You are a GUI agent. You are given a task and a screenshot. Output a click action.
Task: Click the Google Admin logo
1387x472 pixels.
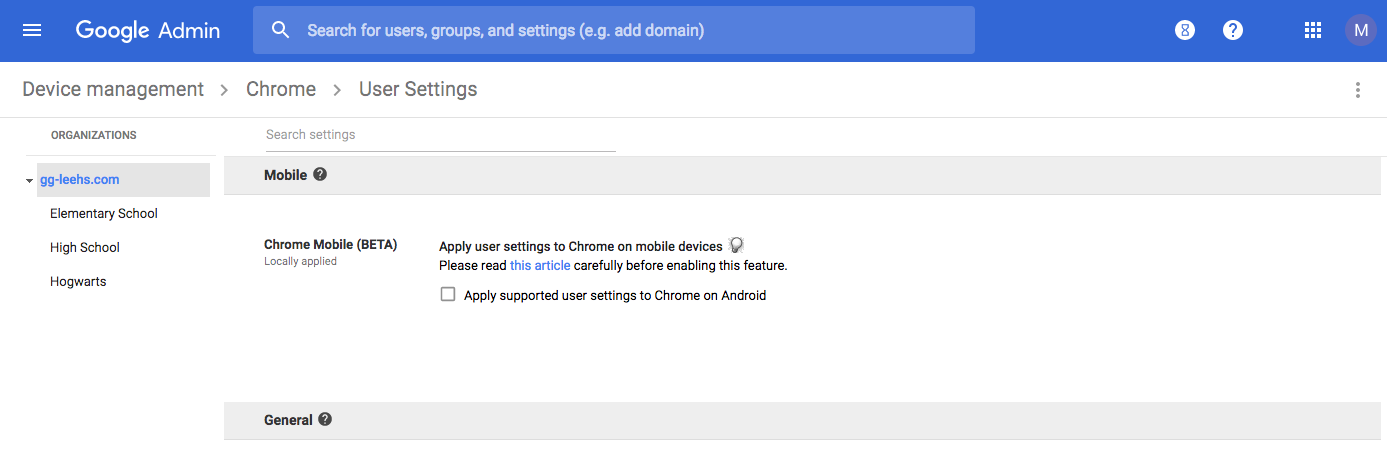point(148,30)
